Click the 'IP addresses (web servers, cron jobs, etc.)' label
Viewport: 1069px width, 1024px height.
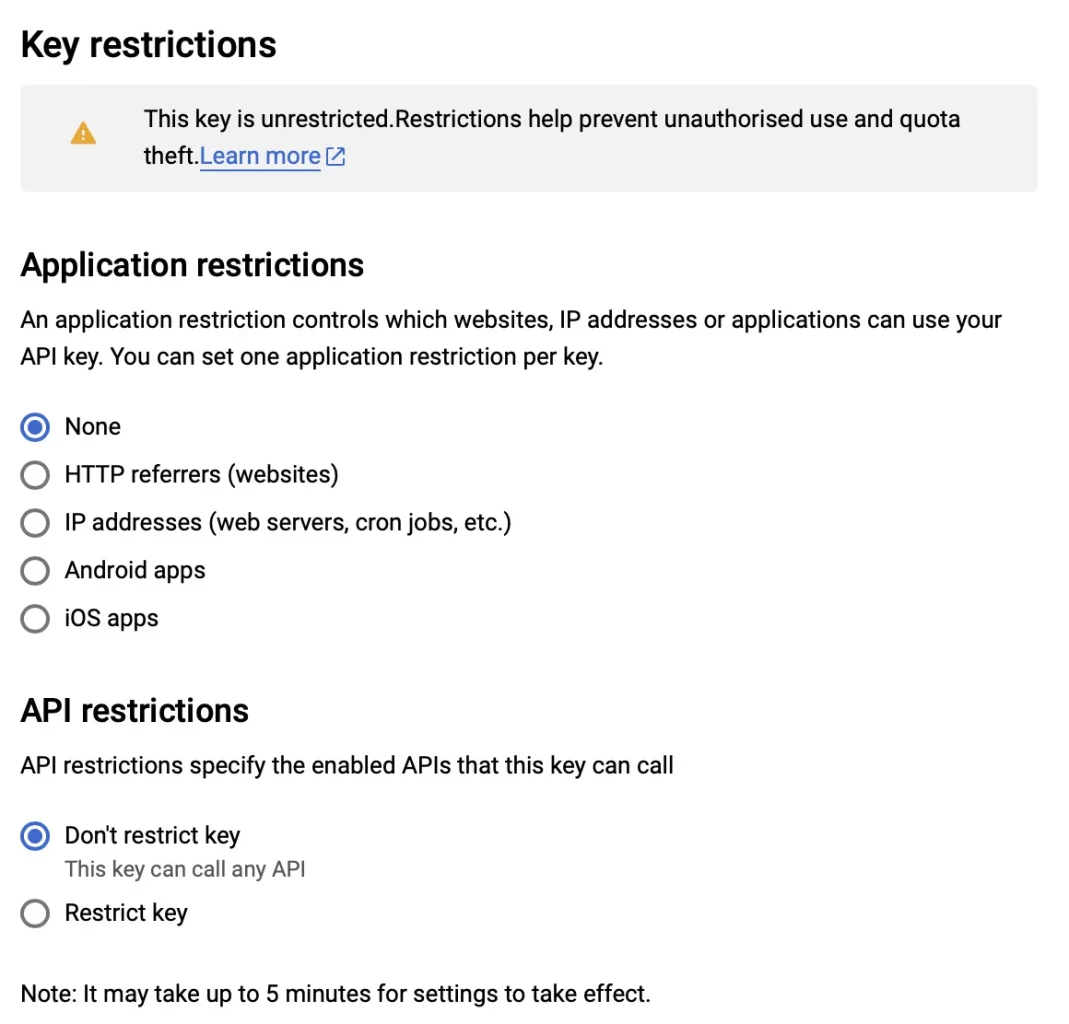tap(288, 523)
